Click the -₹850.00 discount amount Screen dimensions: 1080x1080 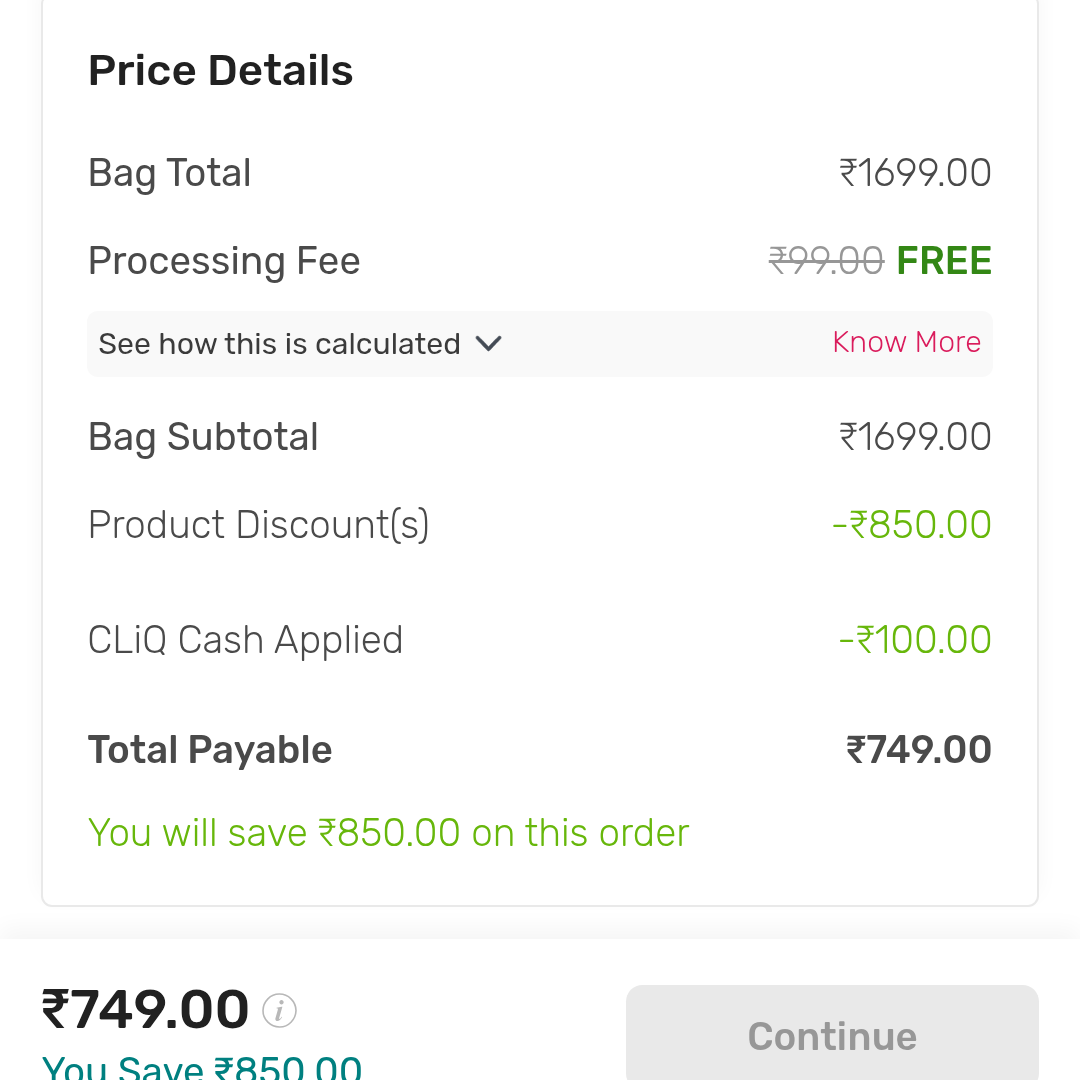[911, 525]
